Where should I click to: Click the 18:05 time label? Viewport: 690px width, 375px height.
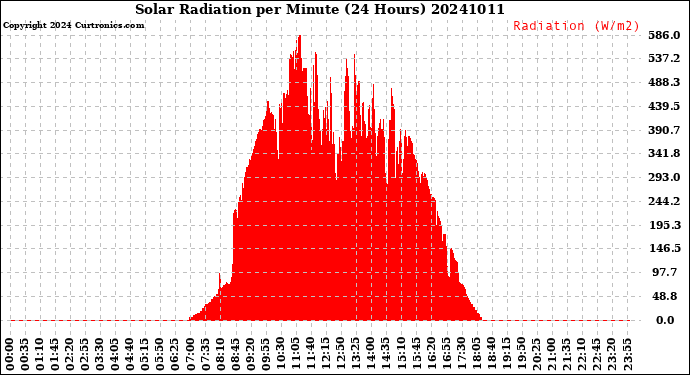476,354
